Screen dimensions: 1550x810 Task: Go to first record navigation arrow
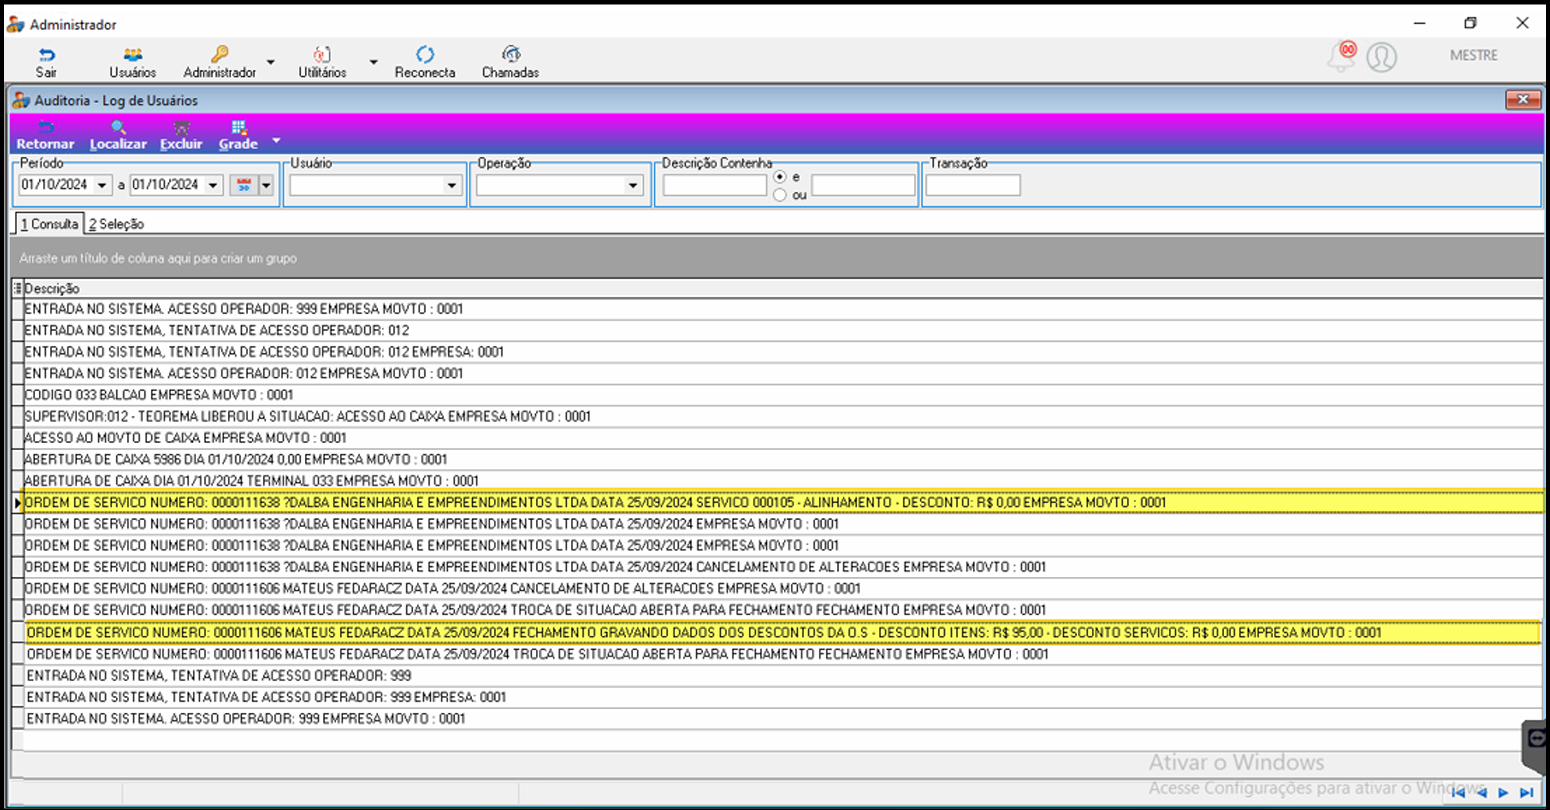click(x=1458, y=793)
